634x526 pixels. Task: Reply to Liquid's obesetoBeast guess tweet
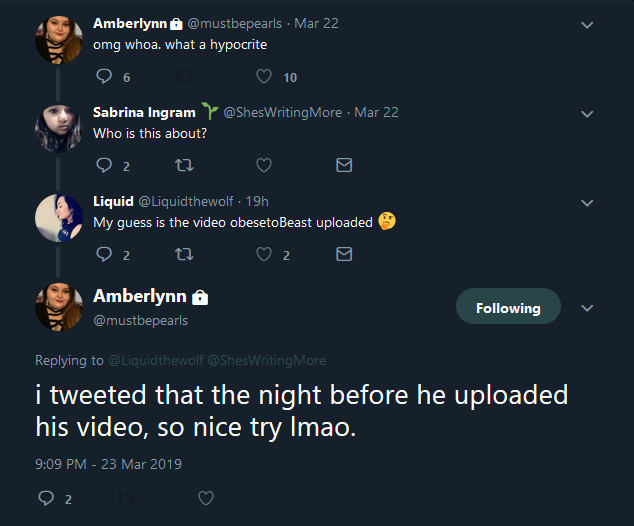point(104,254)
